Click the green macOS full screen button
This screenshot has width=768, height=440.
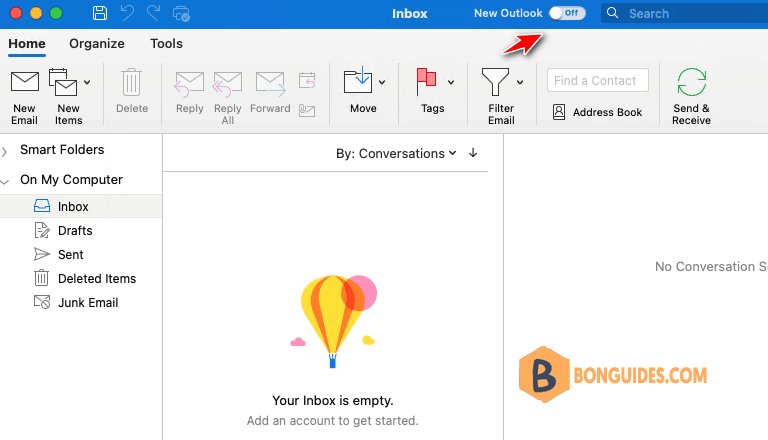pos(56,13)
